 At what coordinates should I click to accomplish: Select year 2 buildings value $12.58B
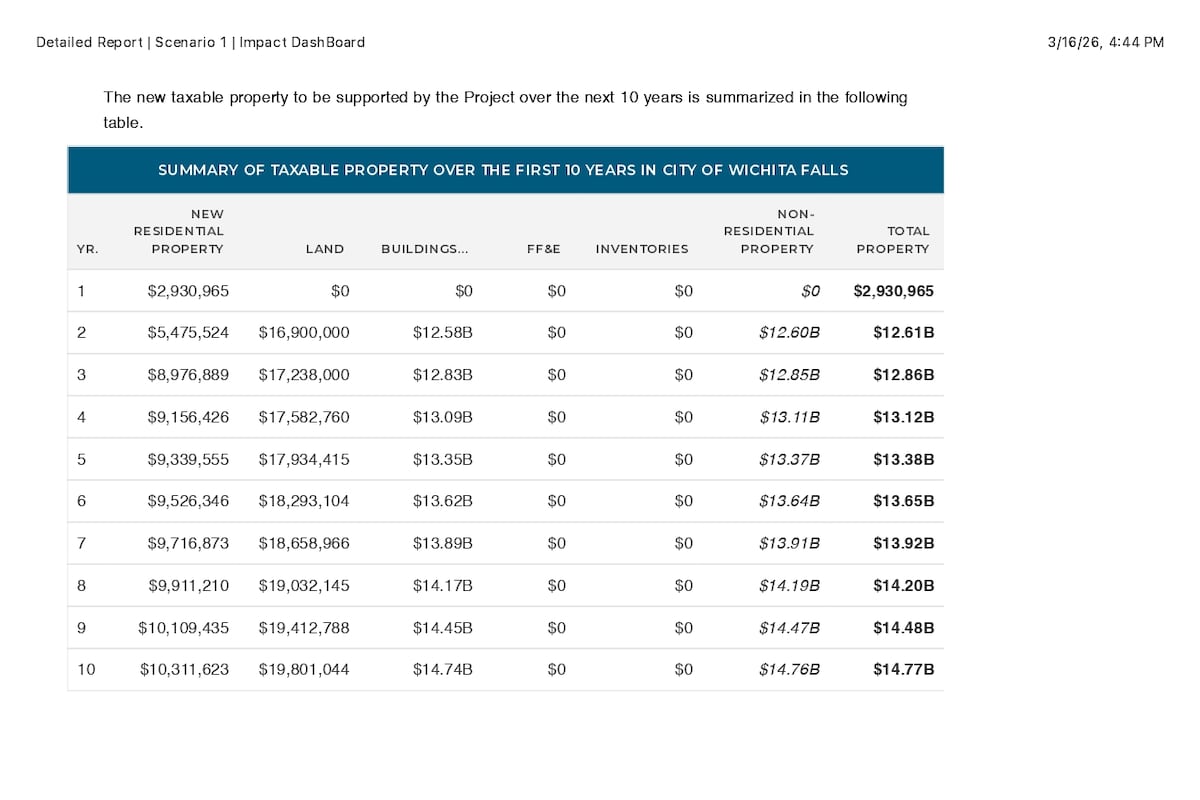tap(443, 333)
